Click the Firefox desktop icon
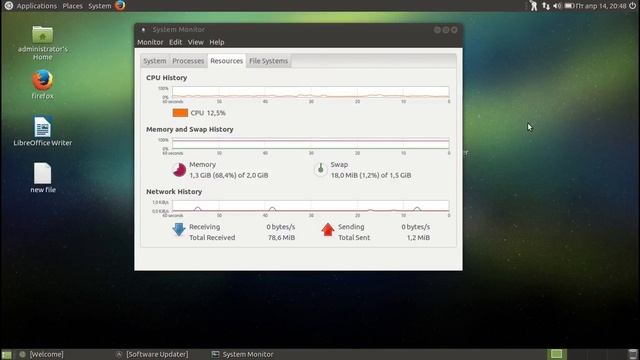The width and height of the screenshot is (640, 360). [42, 85]
